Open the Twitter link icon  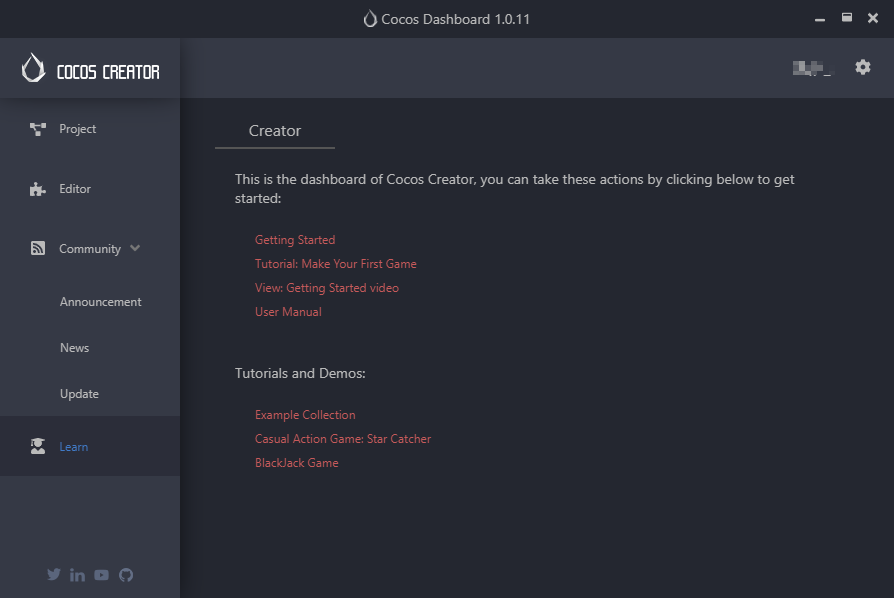tap(54, 575)
